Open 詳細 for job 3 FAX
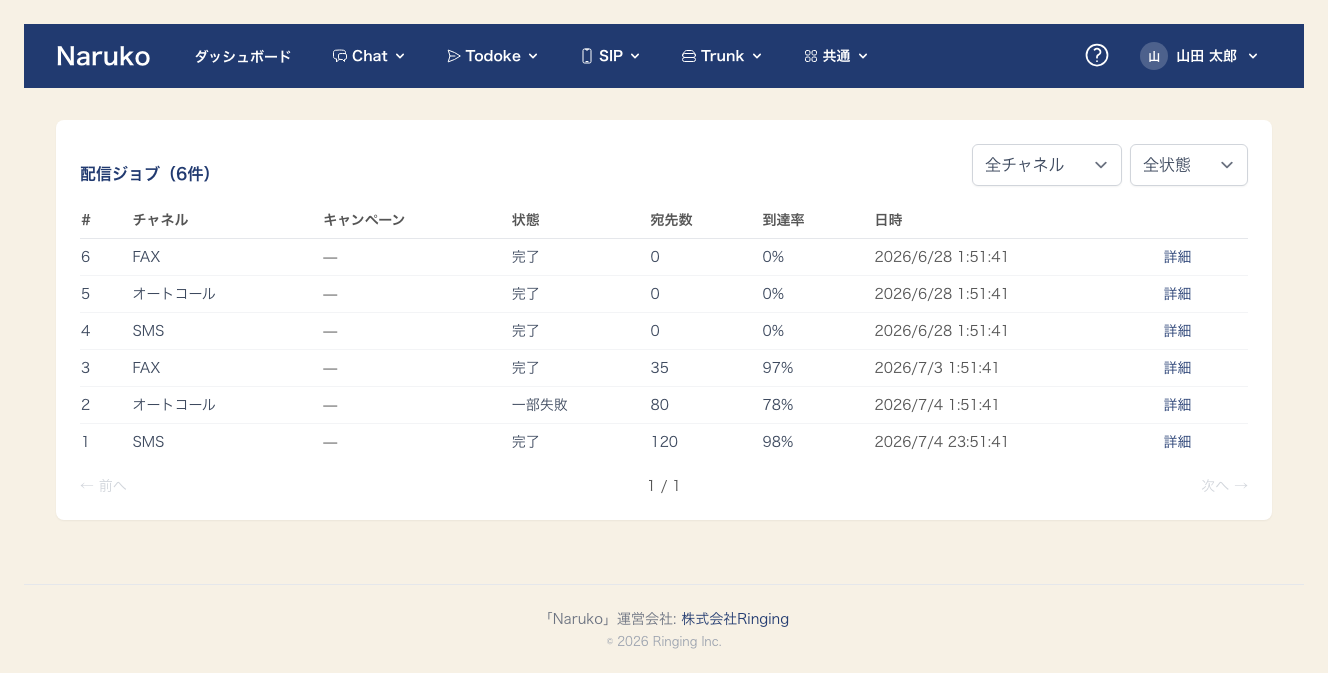Screen dimensions: 1328x673 pyautogui.click(x=1178, y=368)
